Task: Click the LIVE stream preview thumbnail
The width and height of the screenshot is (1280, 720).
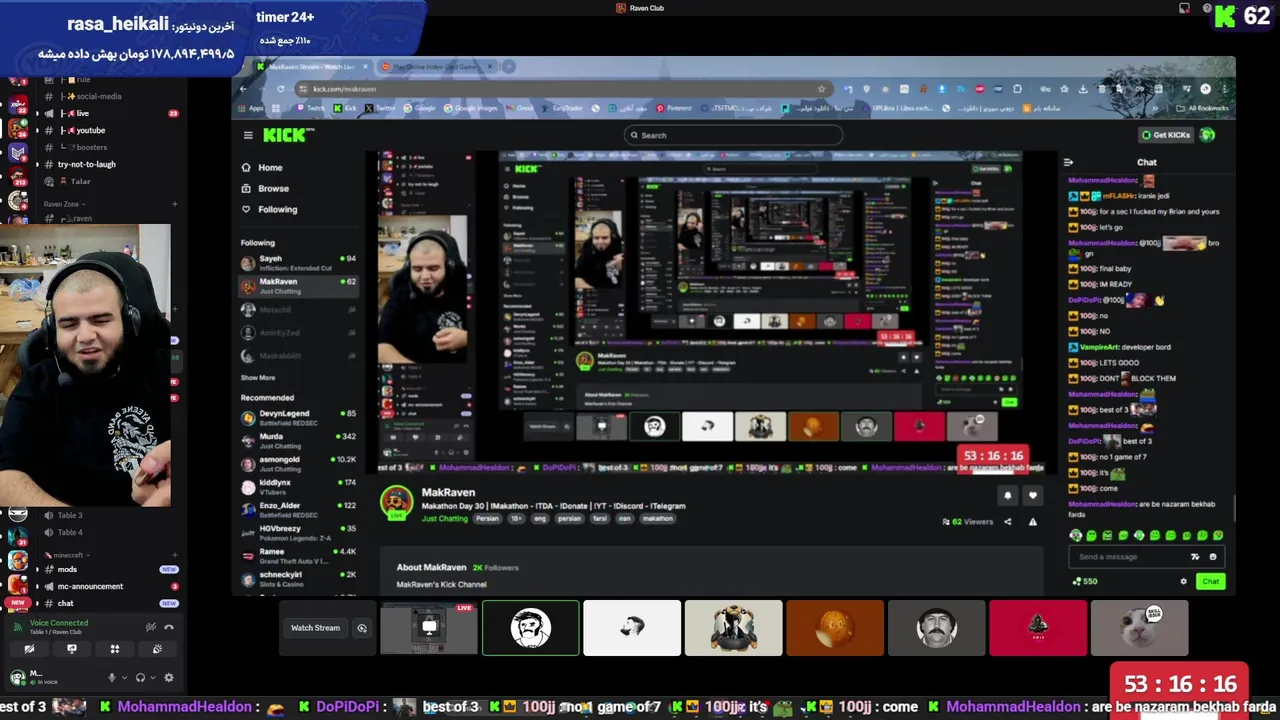Action: coord(429,628)
